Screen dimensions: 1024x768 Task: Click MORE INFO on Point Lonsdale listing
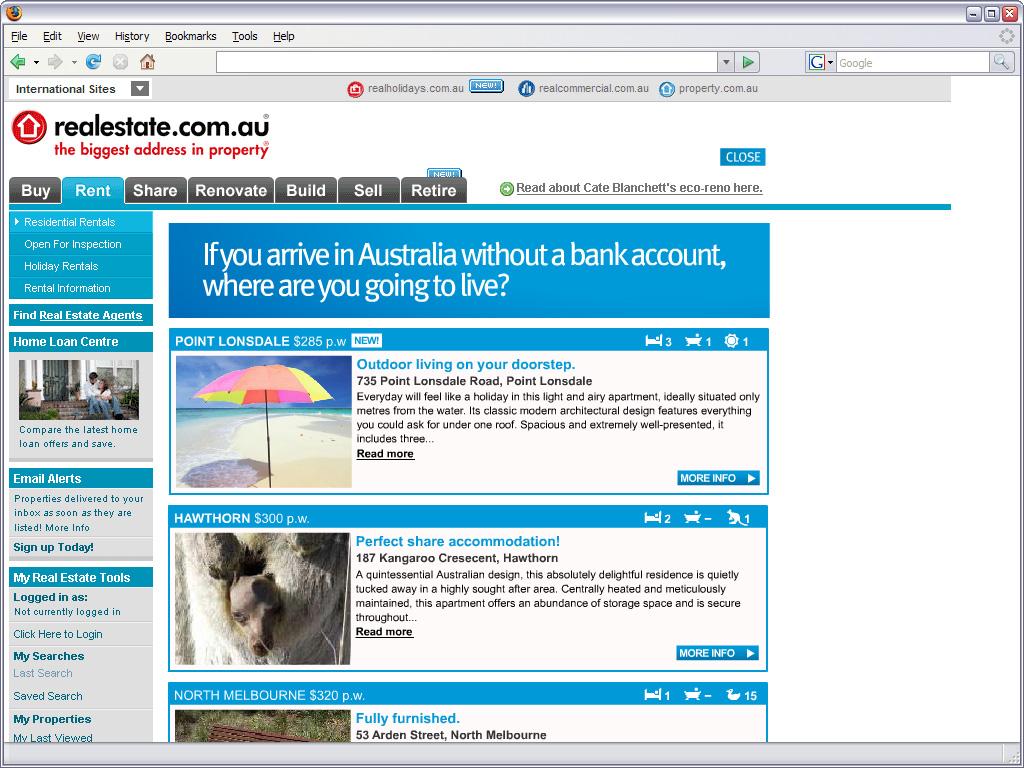point(718,478)
